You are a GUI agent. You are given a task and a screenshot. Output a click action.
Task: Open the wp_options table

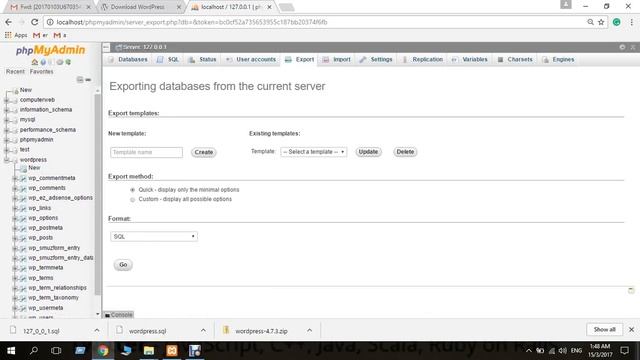pos(43,218)
